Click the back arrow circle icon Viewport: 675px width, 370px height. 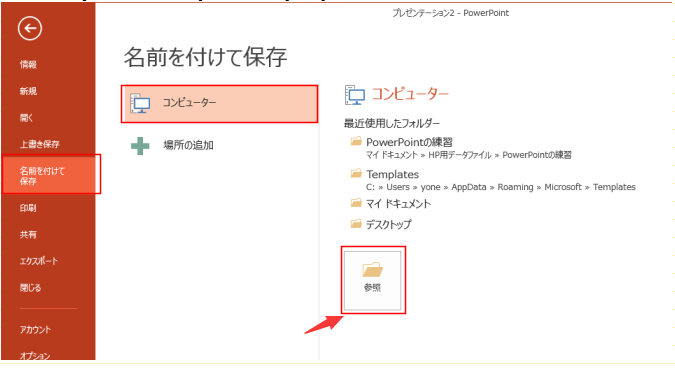coord(30,28)
